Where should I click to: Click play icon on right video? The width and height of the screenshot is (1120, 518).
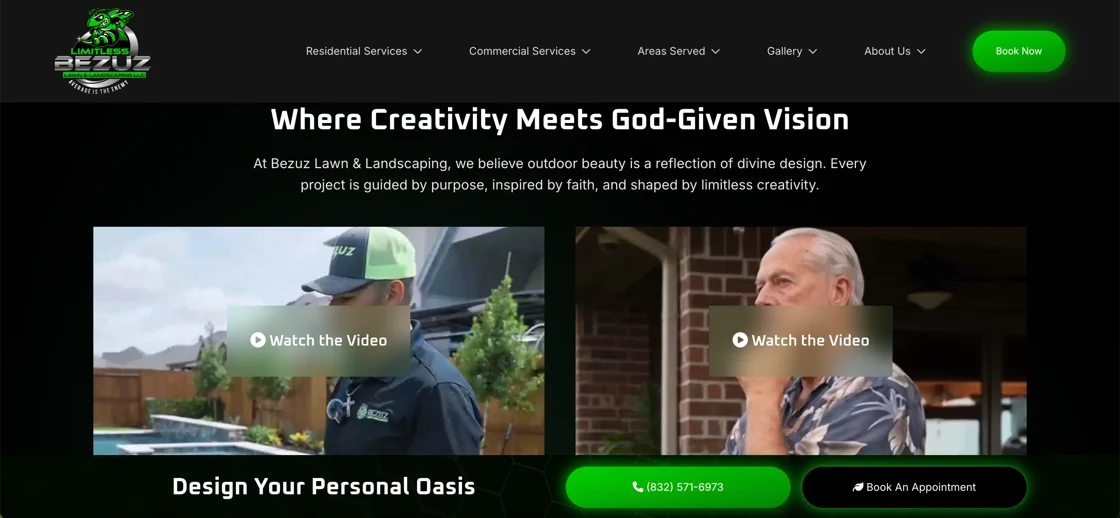pyautogui.click(x=740, y=340)
